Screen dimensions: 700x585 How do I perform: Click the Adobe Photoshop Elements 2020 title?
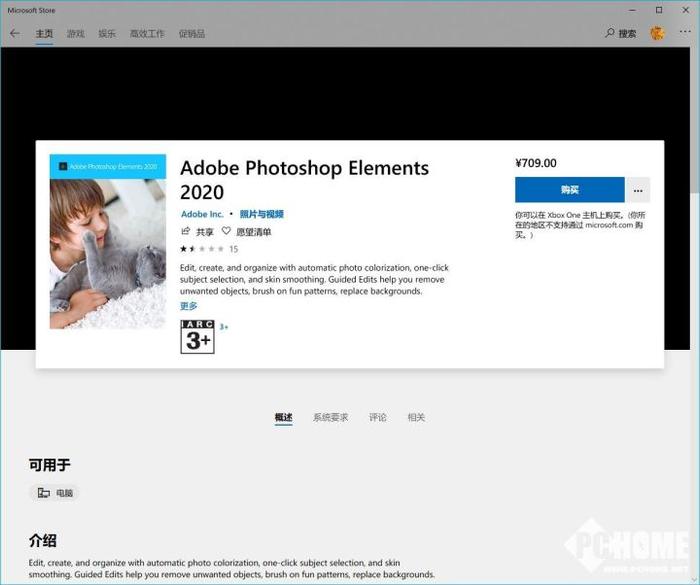[304, 180]
